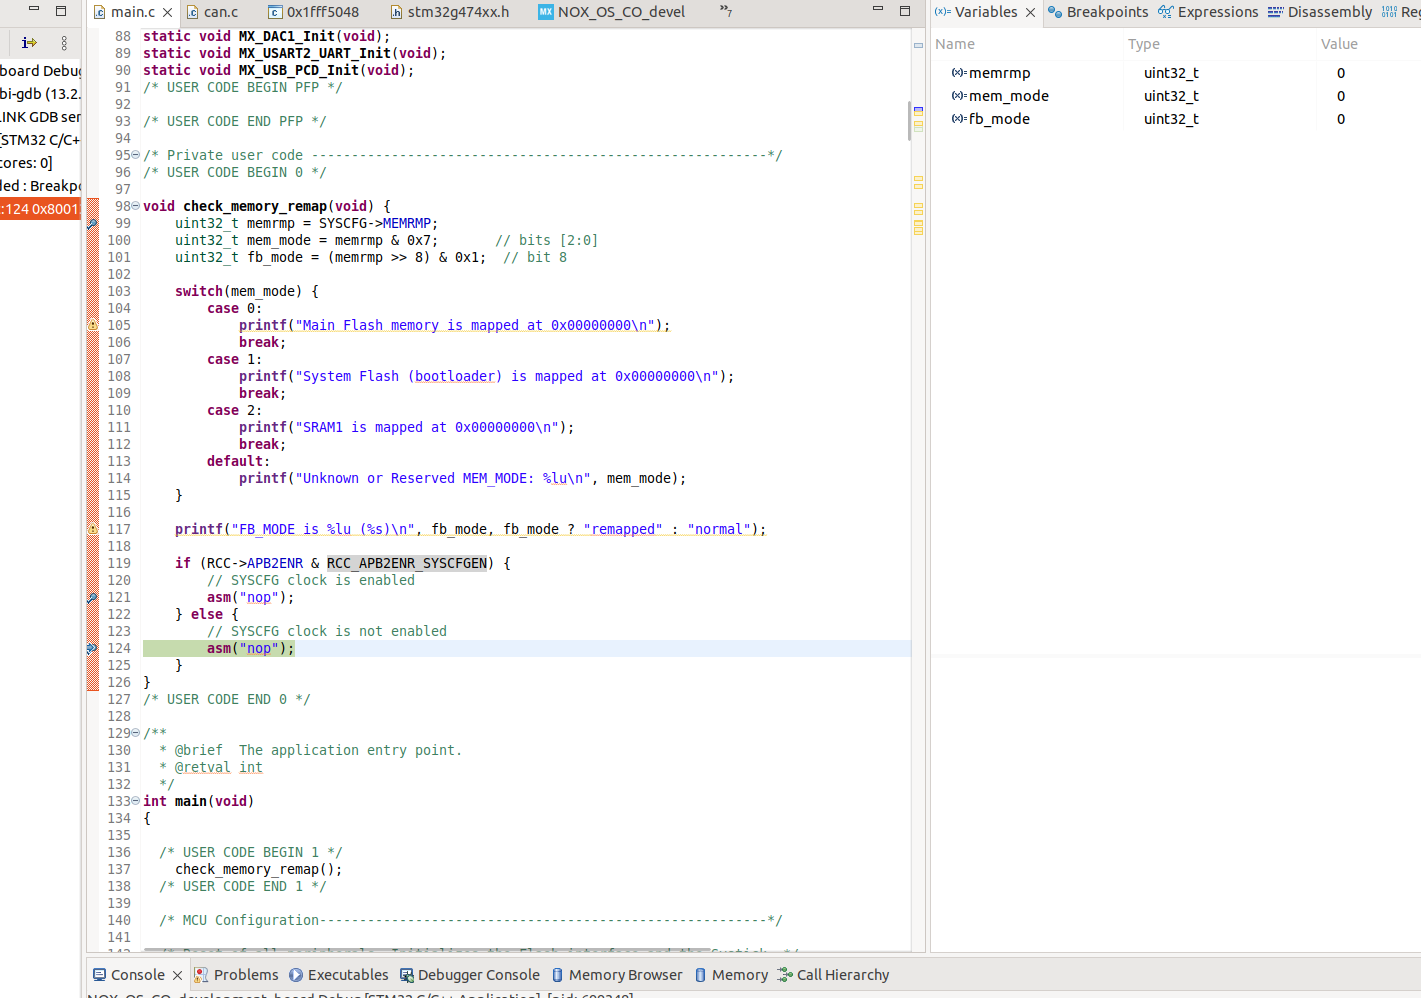This screenshot has height=998, width=1421.
Task: Collapse the check_memory_remap function at line 98
Action: (134, 206)
